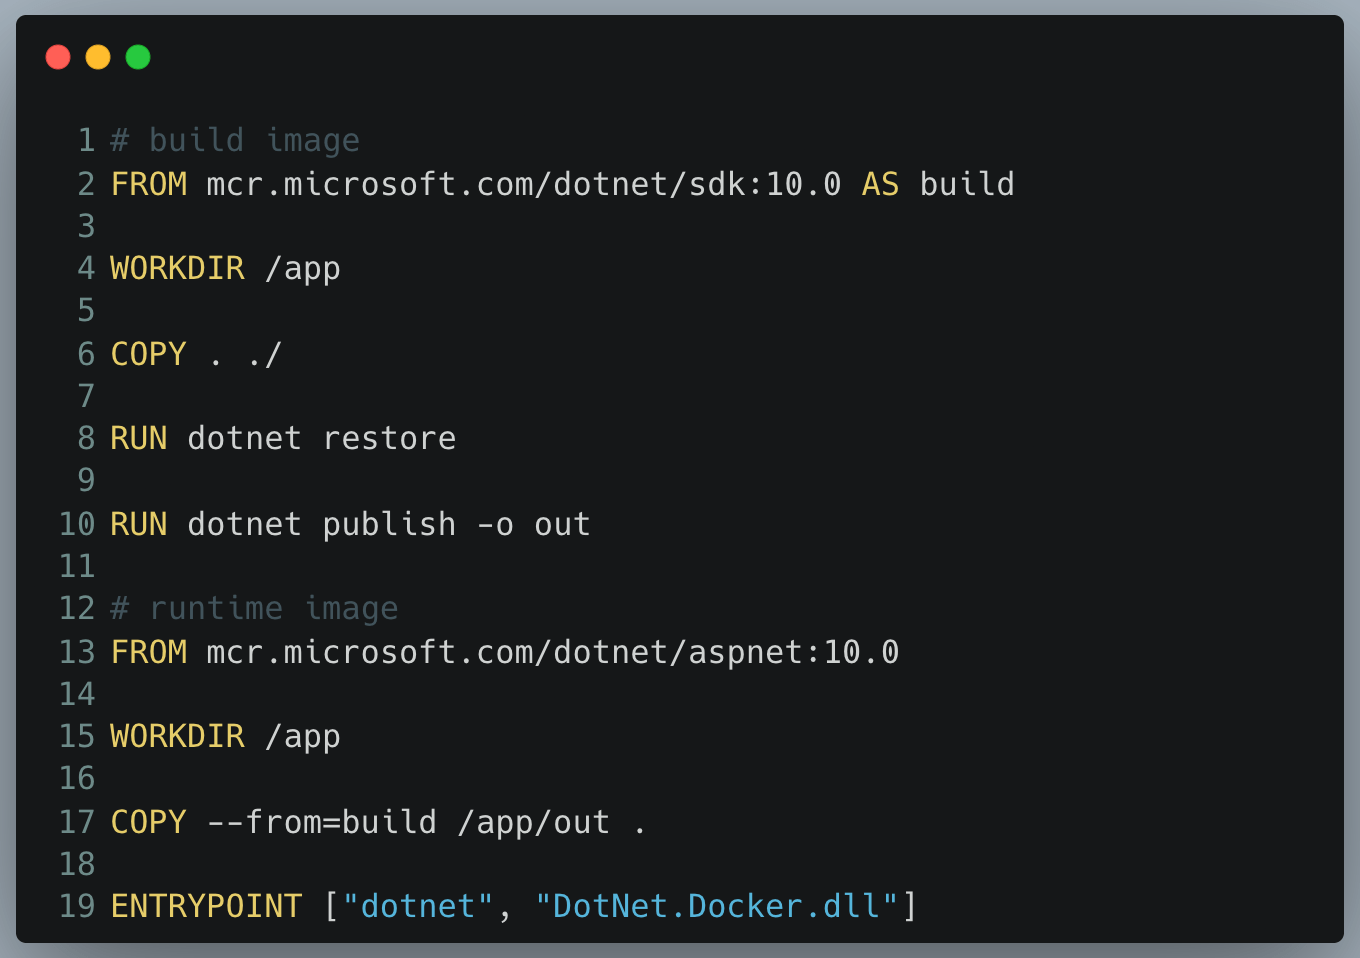The height and width of the screenshot is (958, 1360).
Task: Click the green maximize window button
Action: [138, 57]
